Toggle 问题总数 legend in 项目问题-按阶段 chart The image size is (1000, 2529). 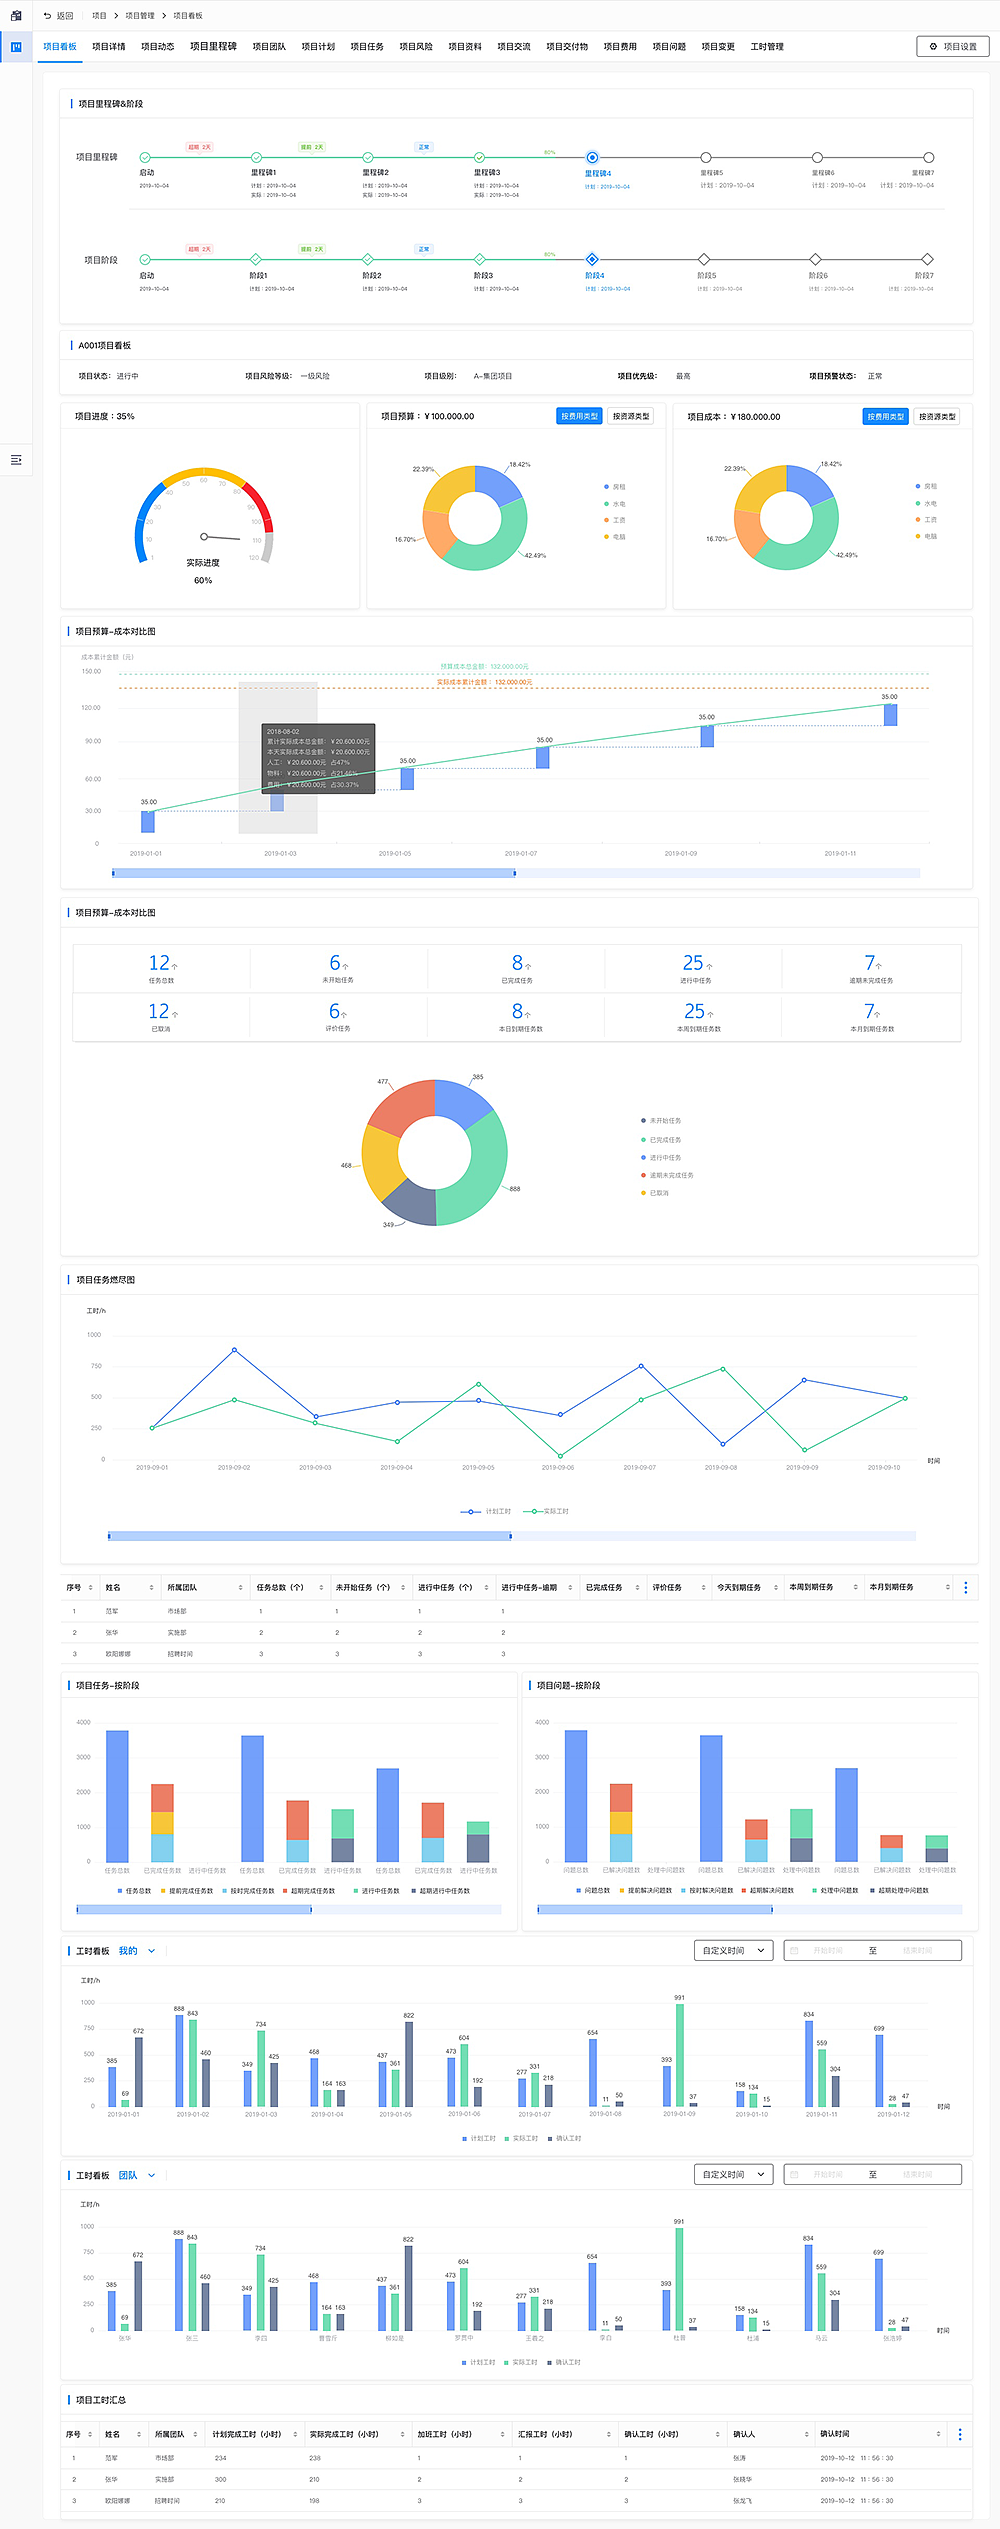593,1891
